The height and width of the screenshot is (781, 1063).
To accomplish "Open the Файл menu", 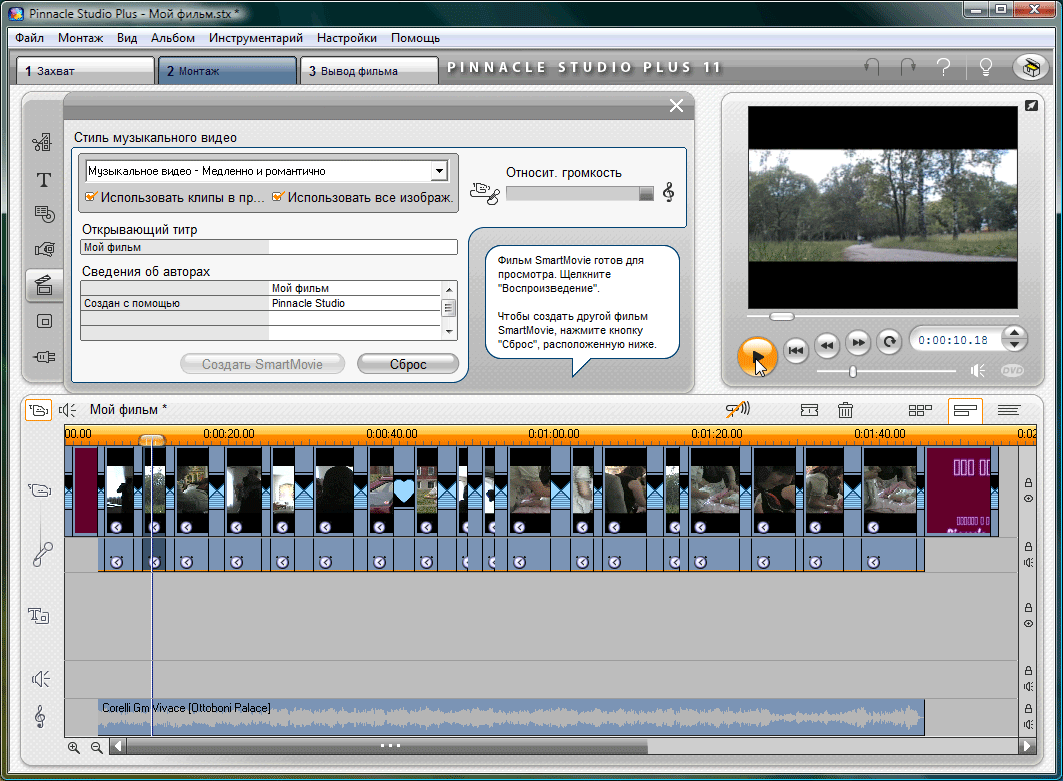I will click(x=29, y=38).
